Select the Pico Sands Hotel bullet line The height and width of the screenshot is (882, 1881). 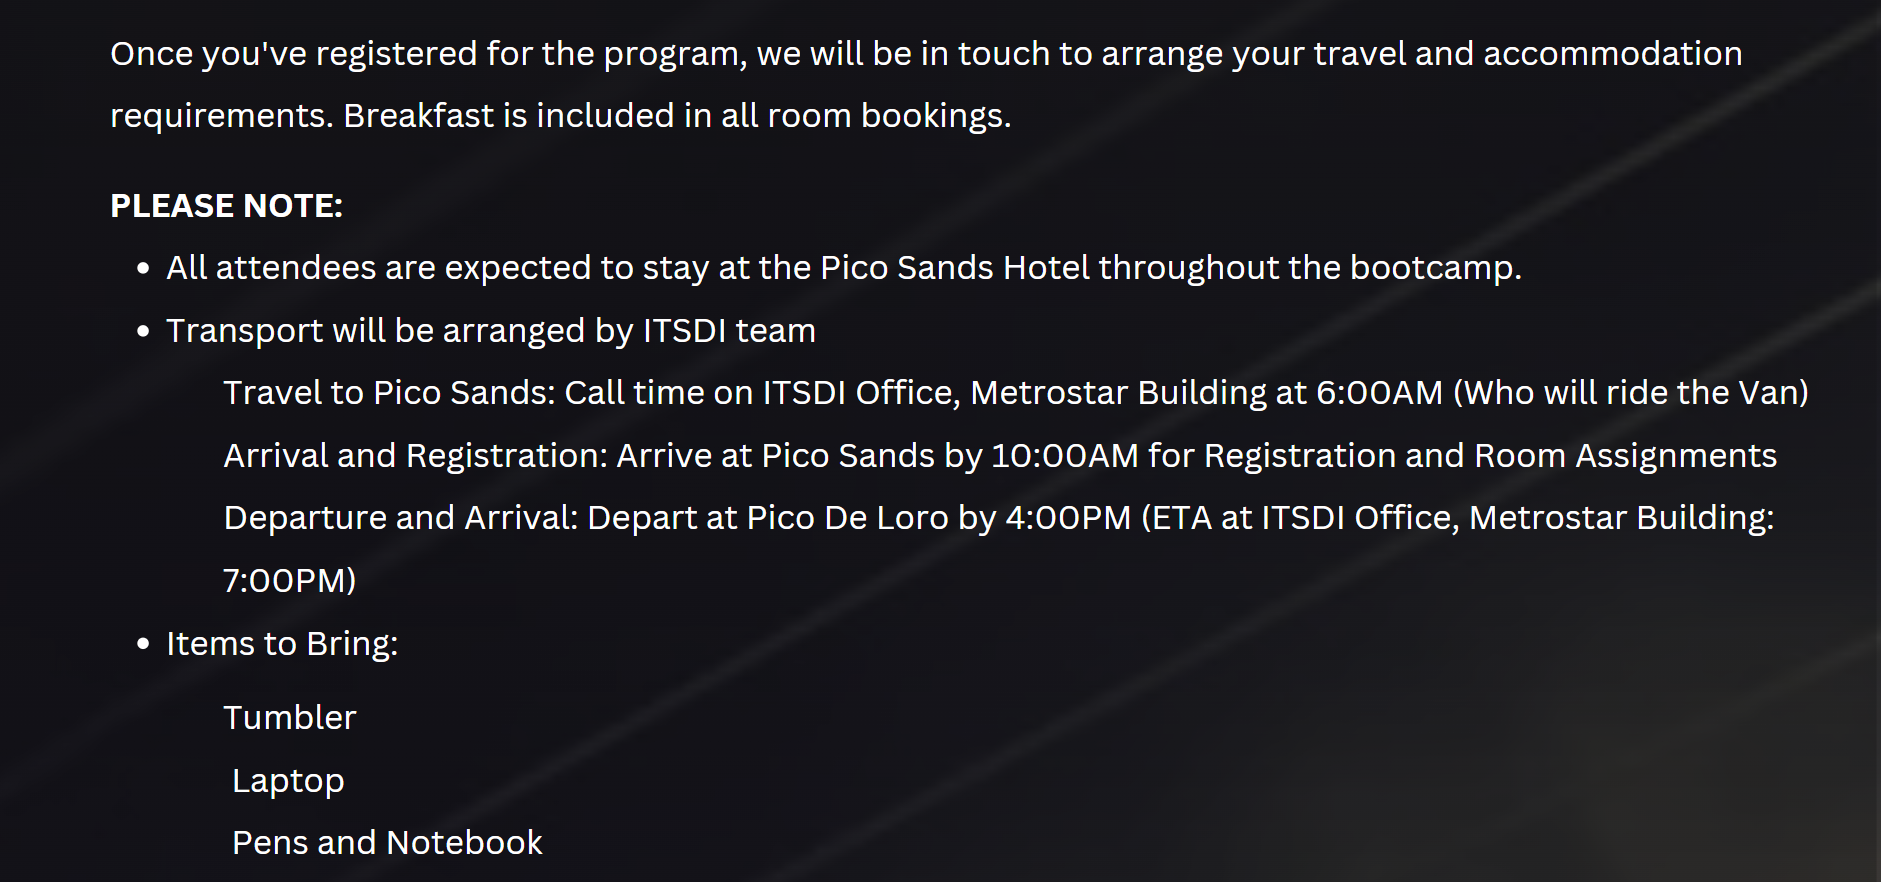[x=844, y=268]
